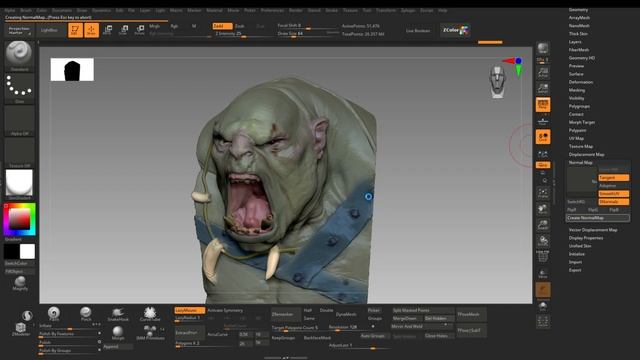Toggle the SNormals normal map option

tap(614, 202)
